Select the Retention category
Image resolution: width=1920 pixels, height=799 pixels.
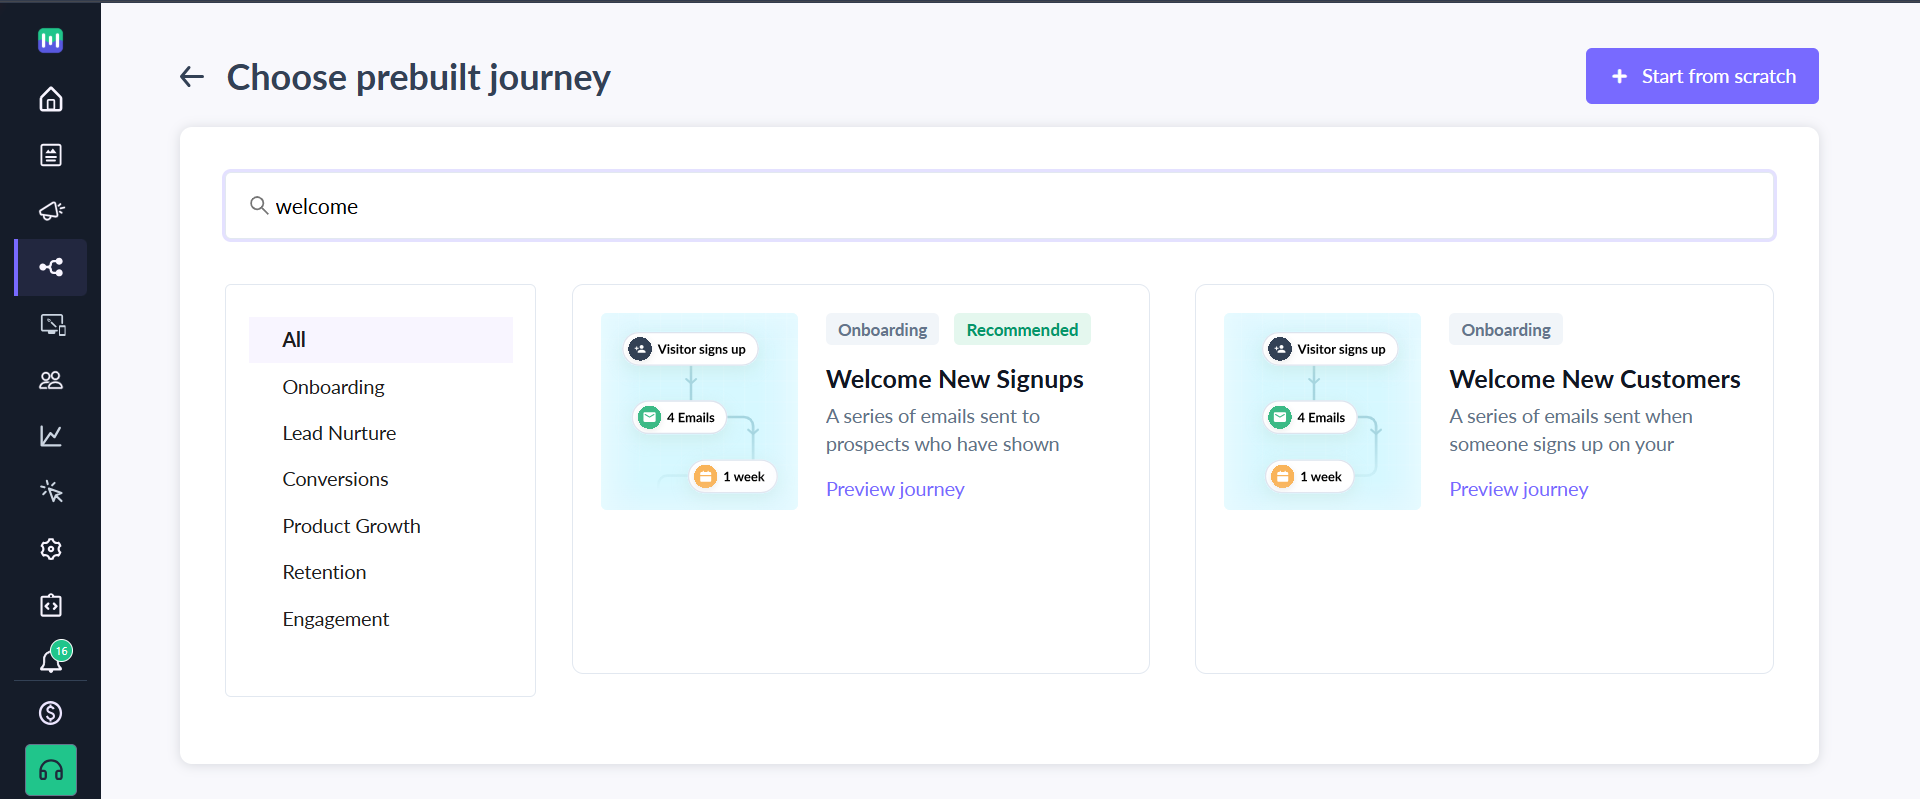324,572
